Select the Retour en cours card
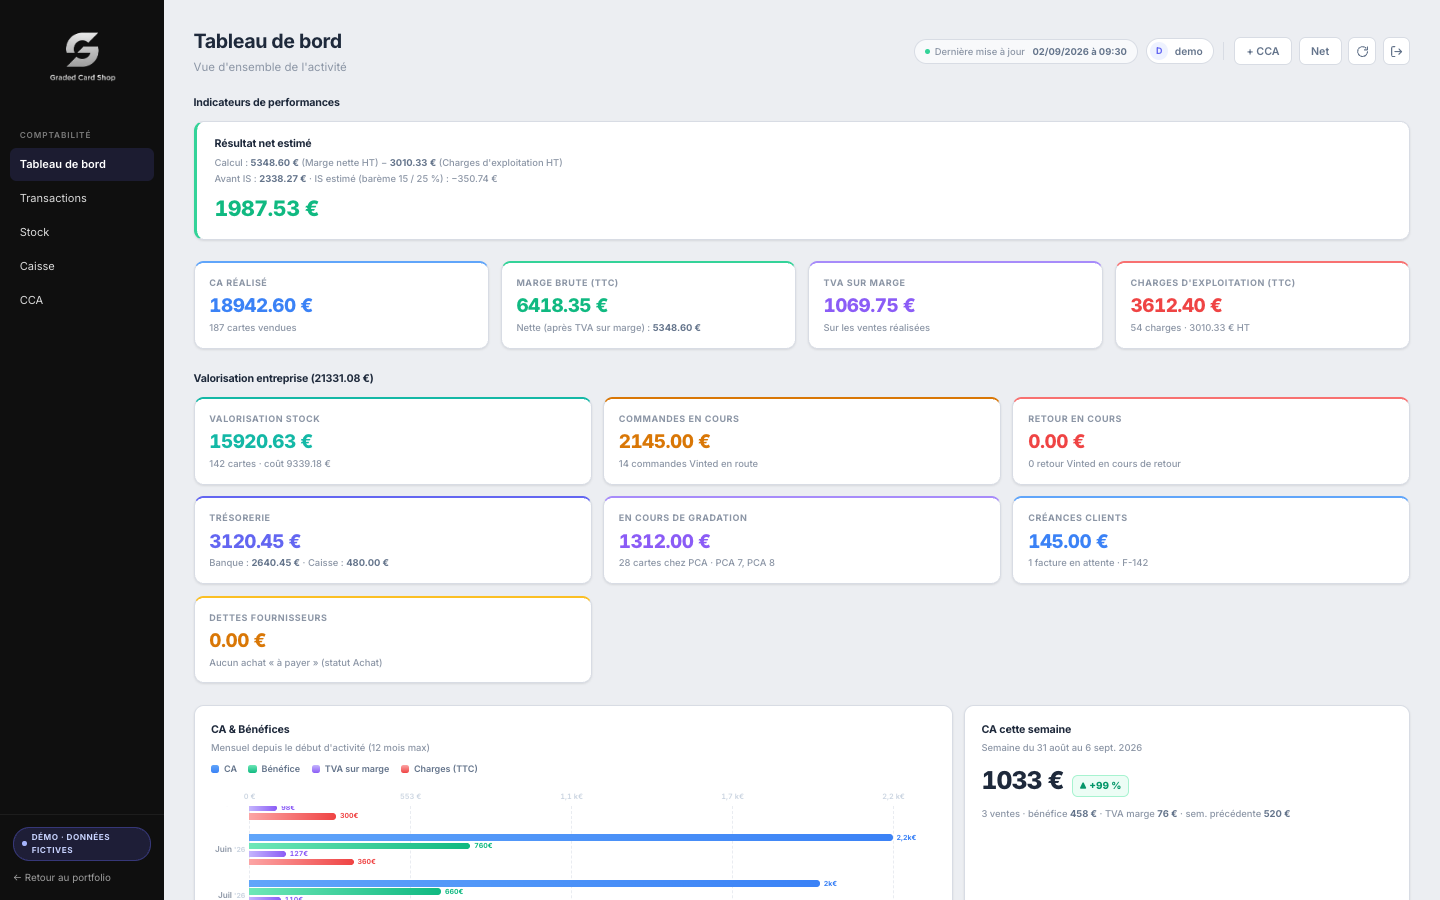 click(1211, 441)
